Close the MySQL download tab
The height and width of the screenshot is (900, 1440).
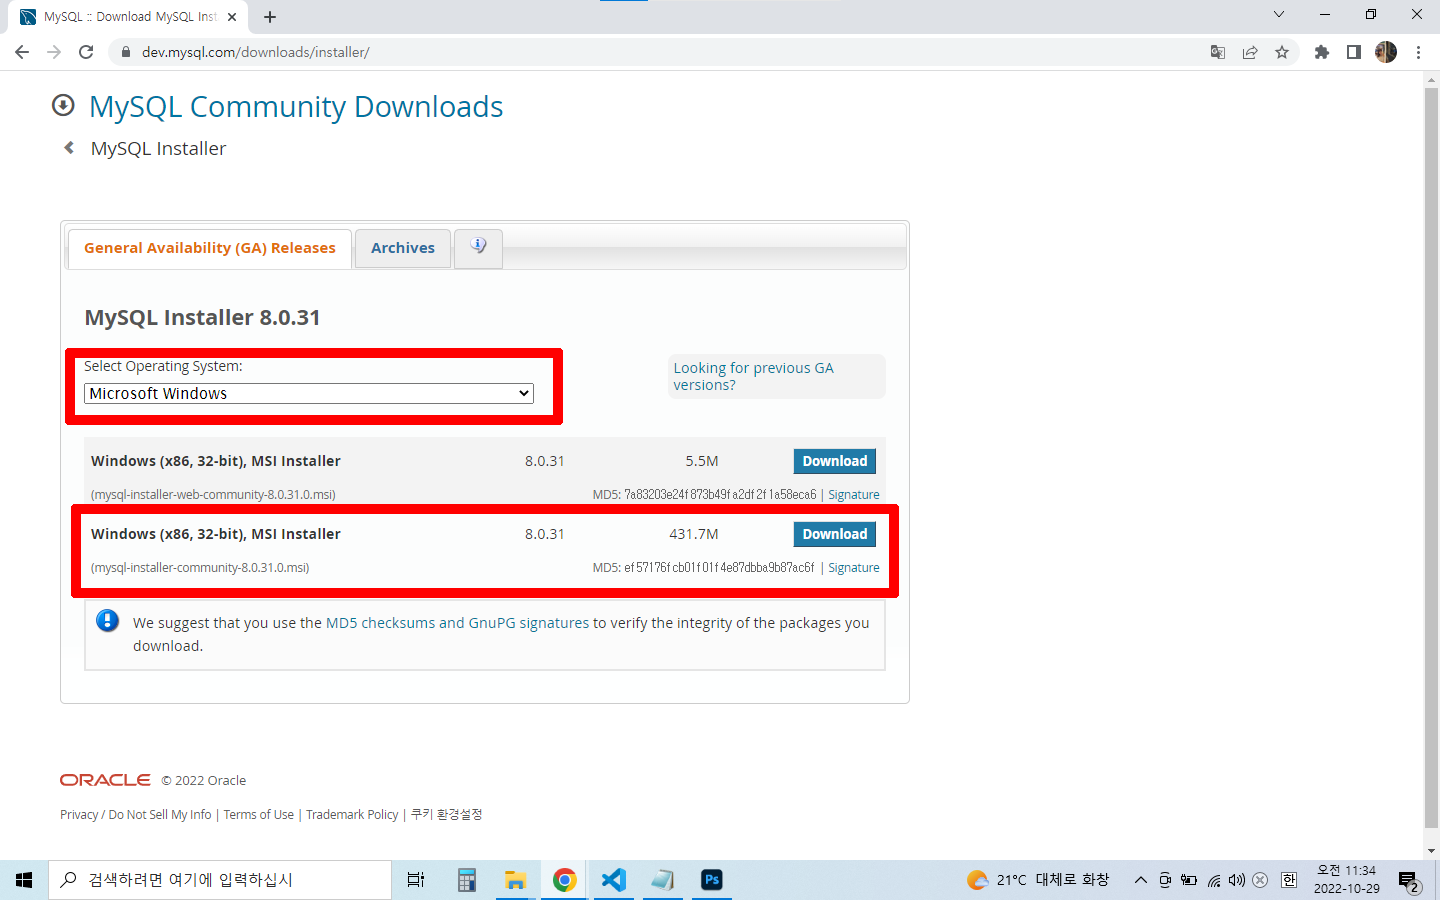coord(232,17)
